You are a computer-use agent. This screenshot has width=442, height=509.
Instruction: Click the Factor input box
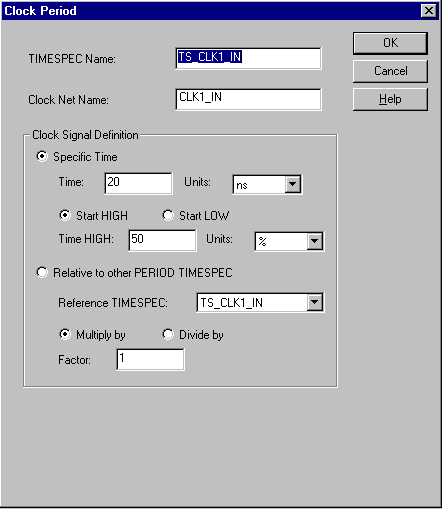(x=150, y=359)
